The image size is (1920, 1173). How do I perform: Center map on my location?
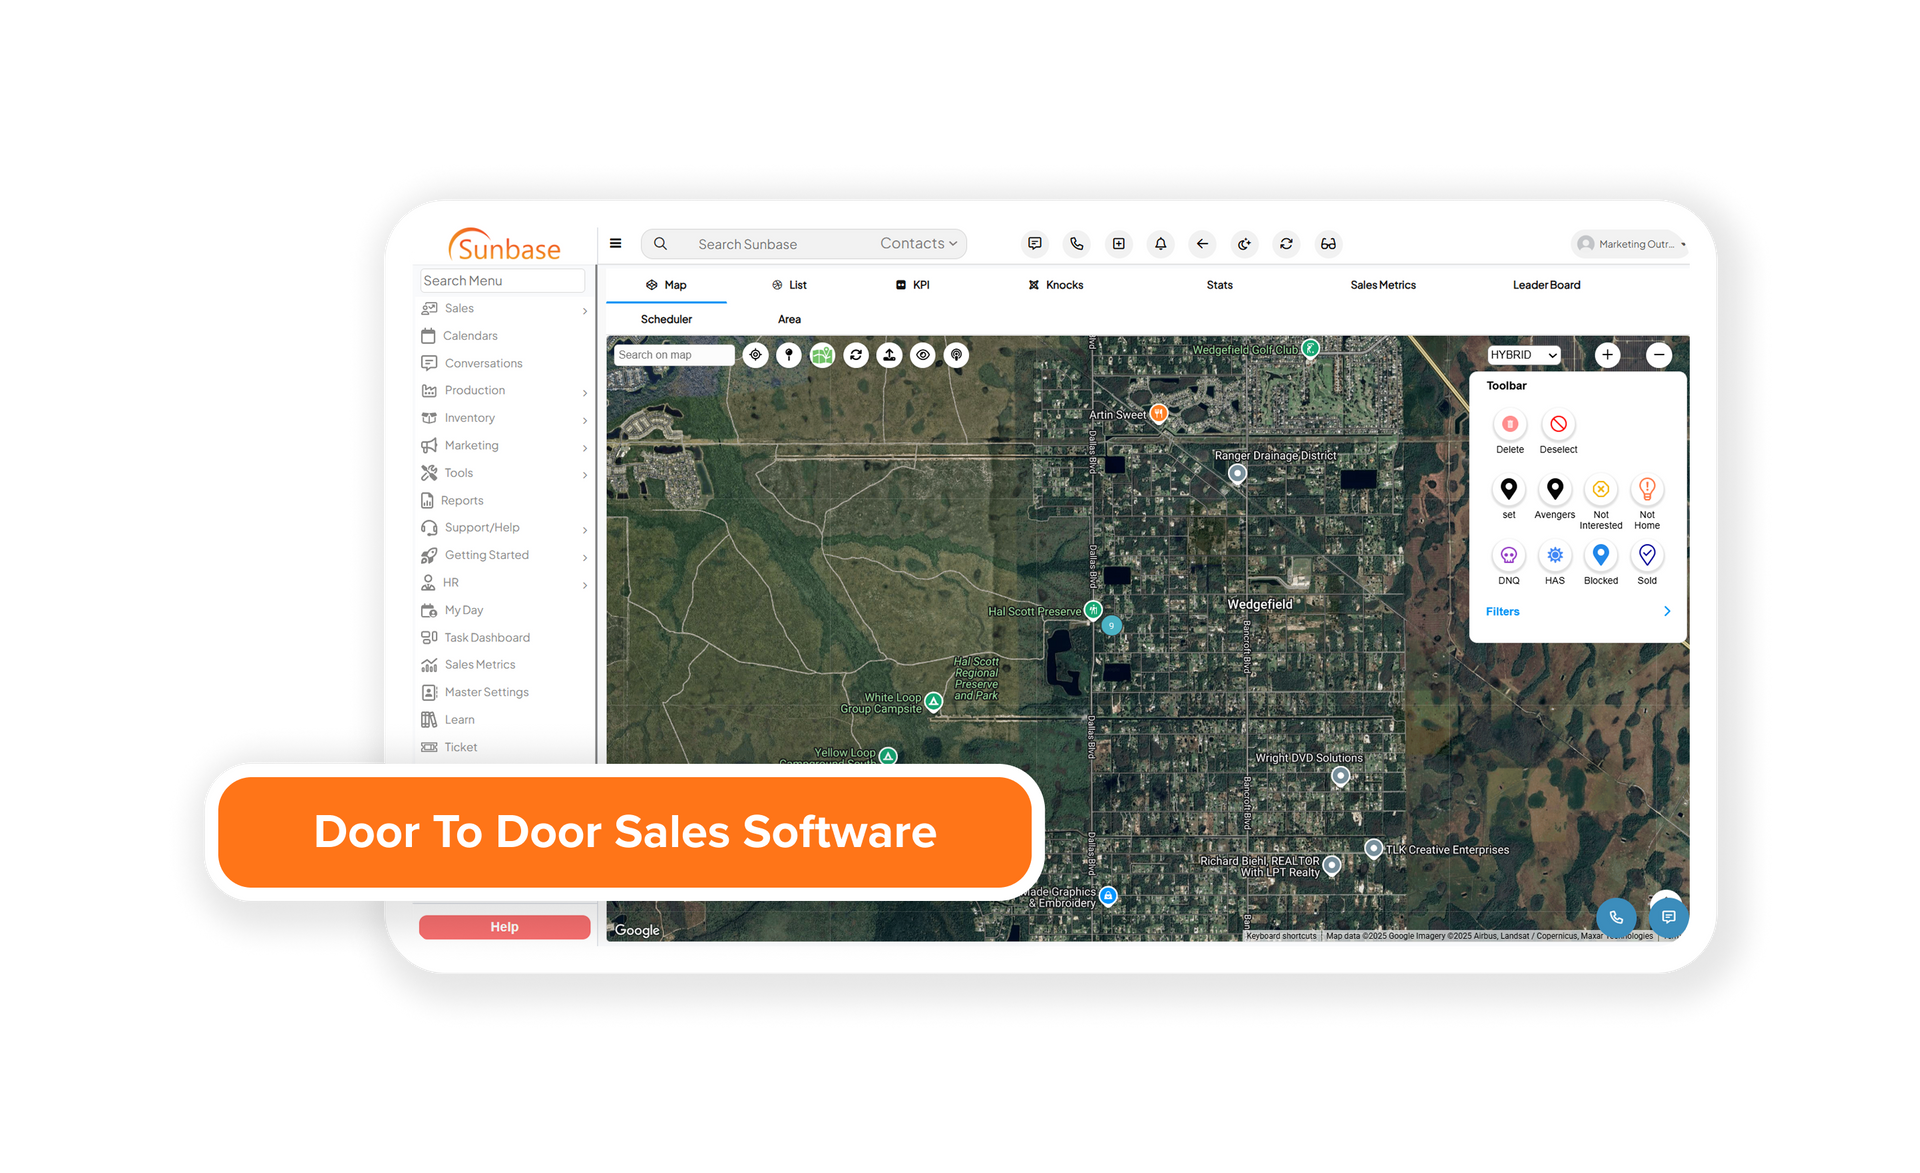click(756, 355)
